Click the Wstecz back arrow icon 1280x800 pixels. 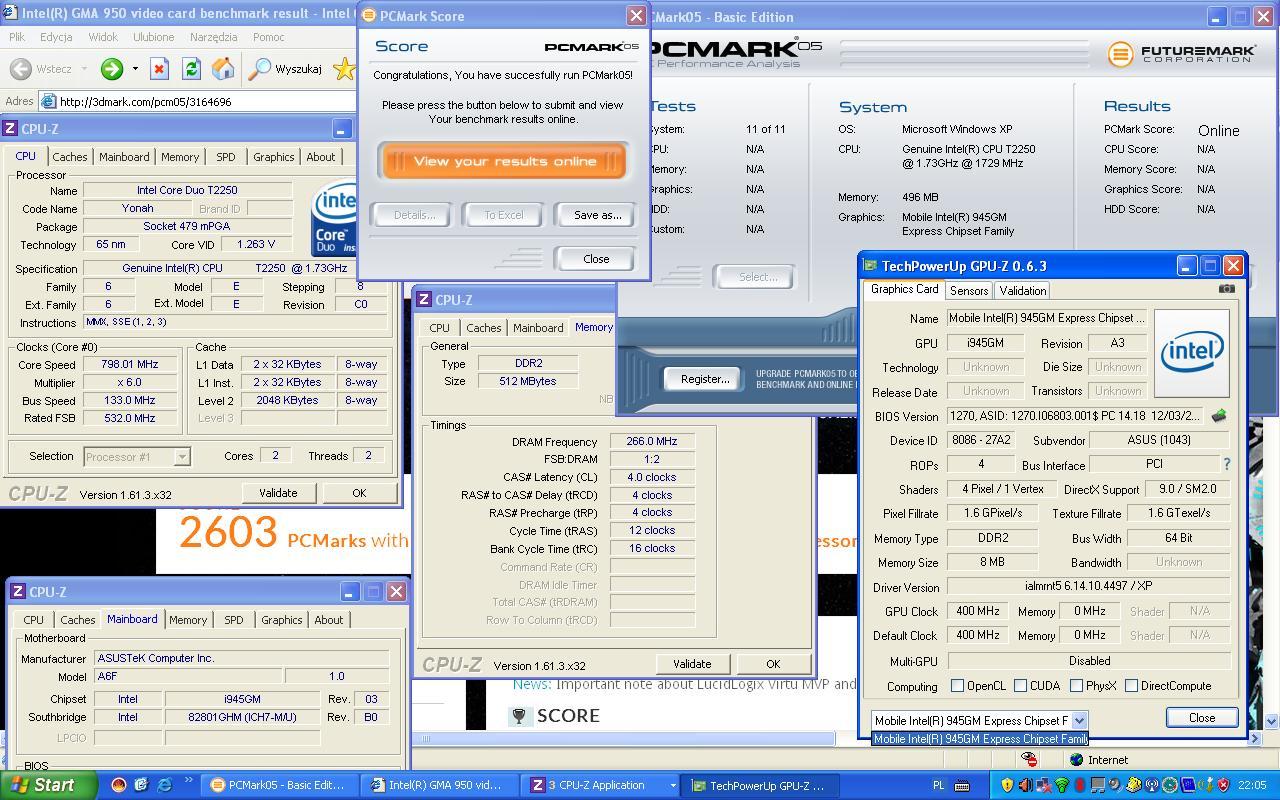coord(20,69)
